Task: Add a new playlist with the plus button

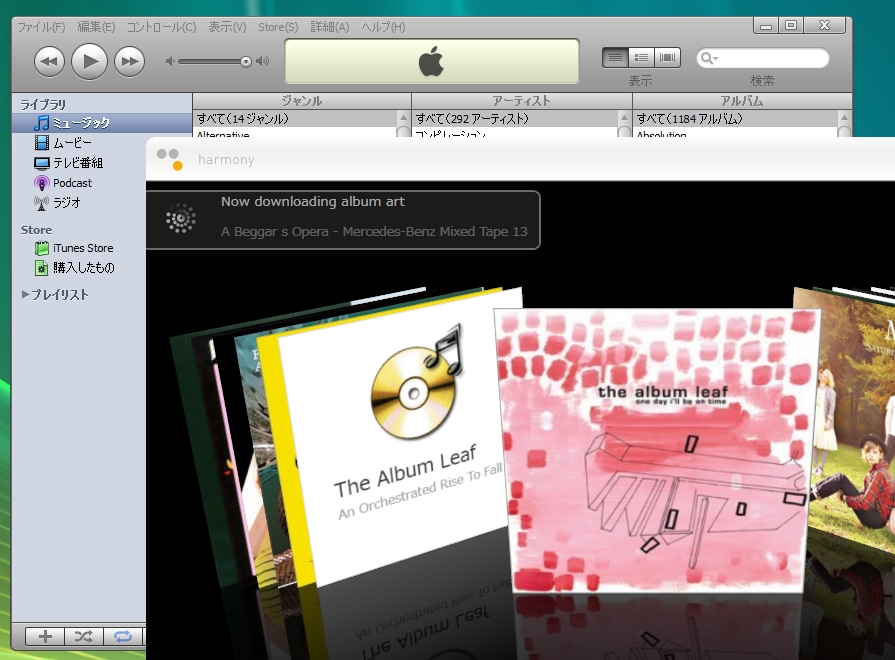Action: [x=45, y=636]
